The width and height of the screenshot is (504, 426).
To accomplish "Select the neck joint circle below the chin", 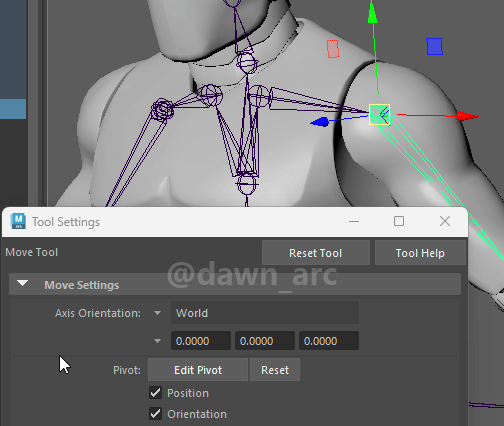I will (247, 63).
